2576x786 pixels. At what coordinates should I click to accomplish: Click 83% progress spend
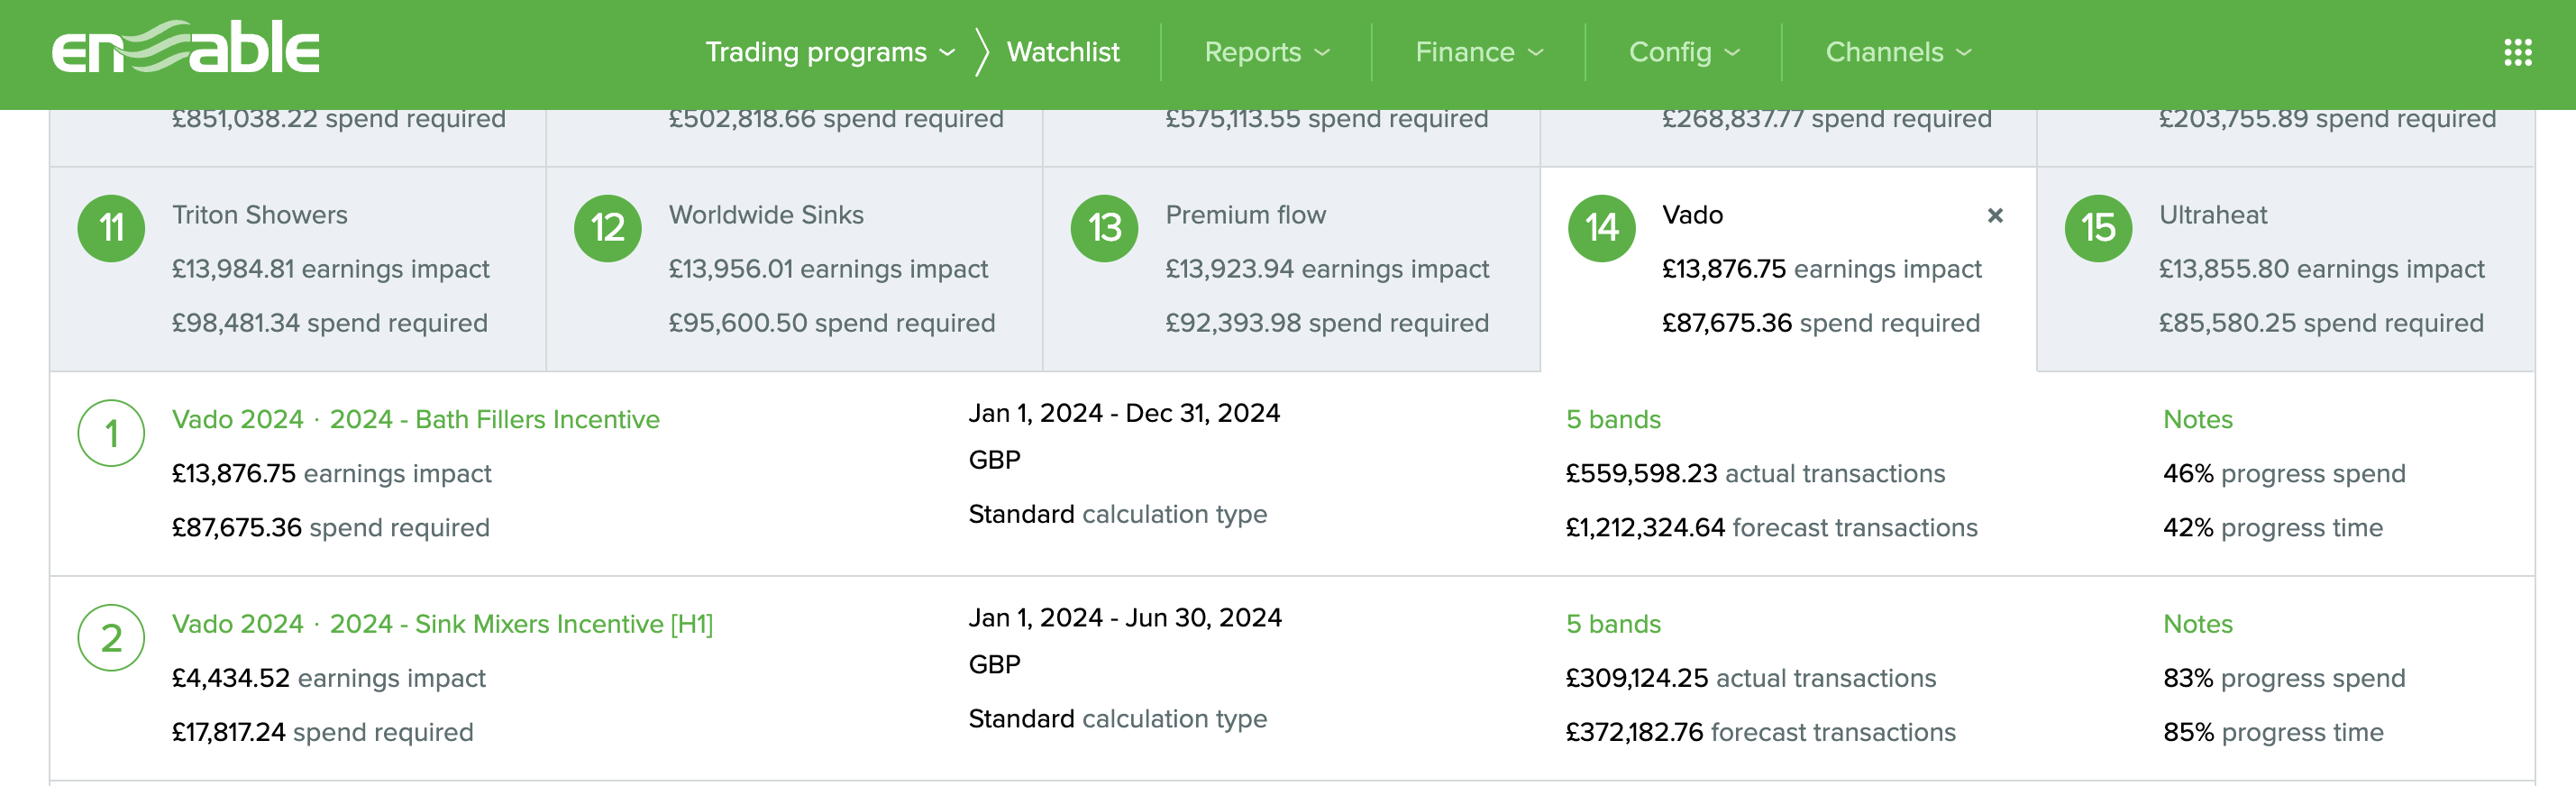[x=2284, y=678]
